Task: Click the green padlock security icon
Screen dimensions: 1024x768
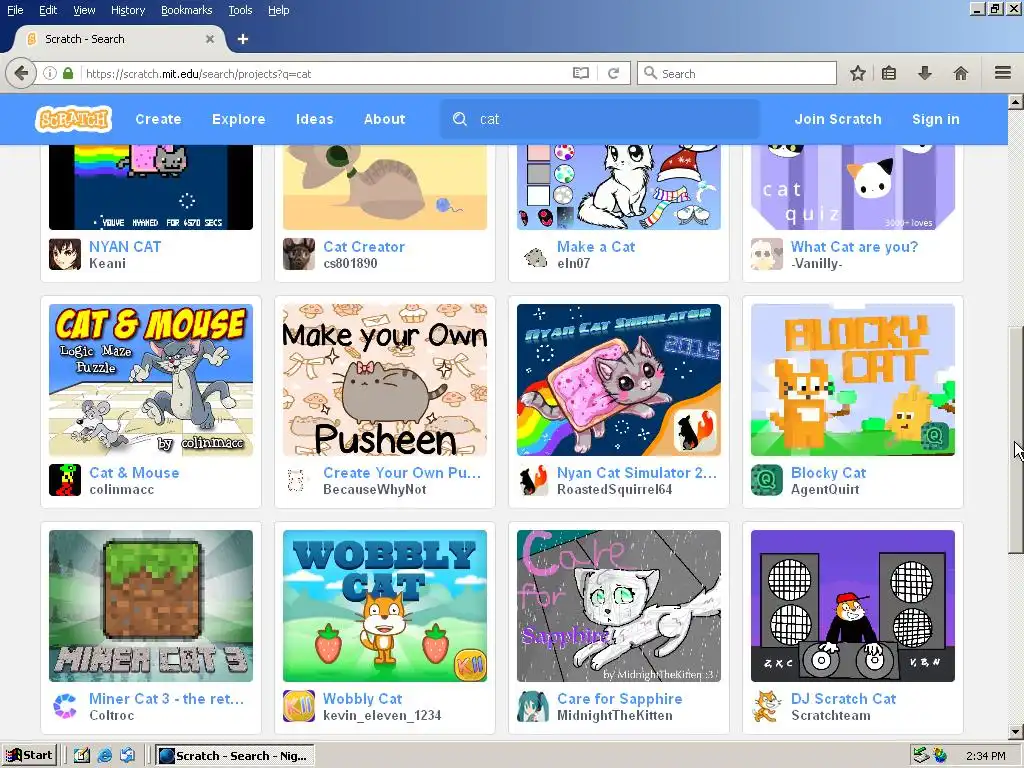Action: [x=68, y=73]
